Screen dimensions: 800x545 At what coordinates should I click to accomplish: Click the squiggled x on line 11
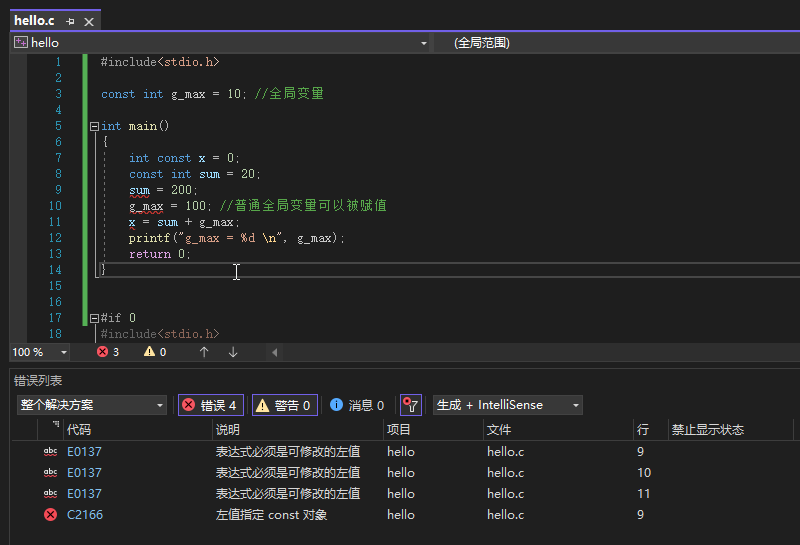coord(132,222)
